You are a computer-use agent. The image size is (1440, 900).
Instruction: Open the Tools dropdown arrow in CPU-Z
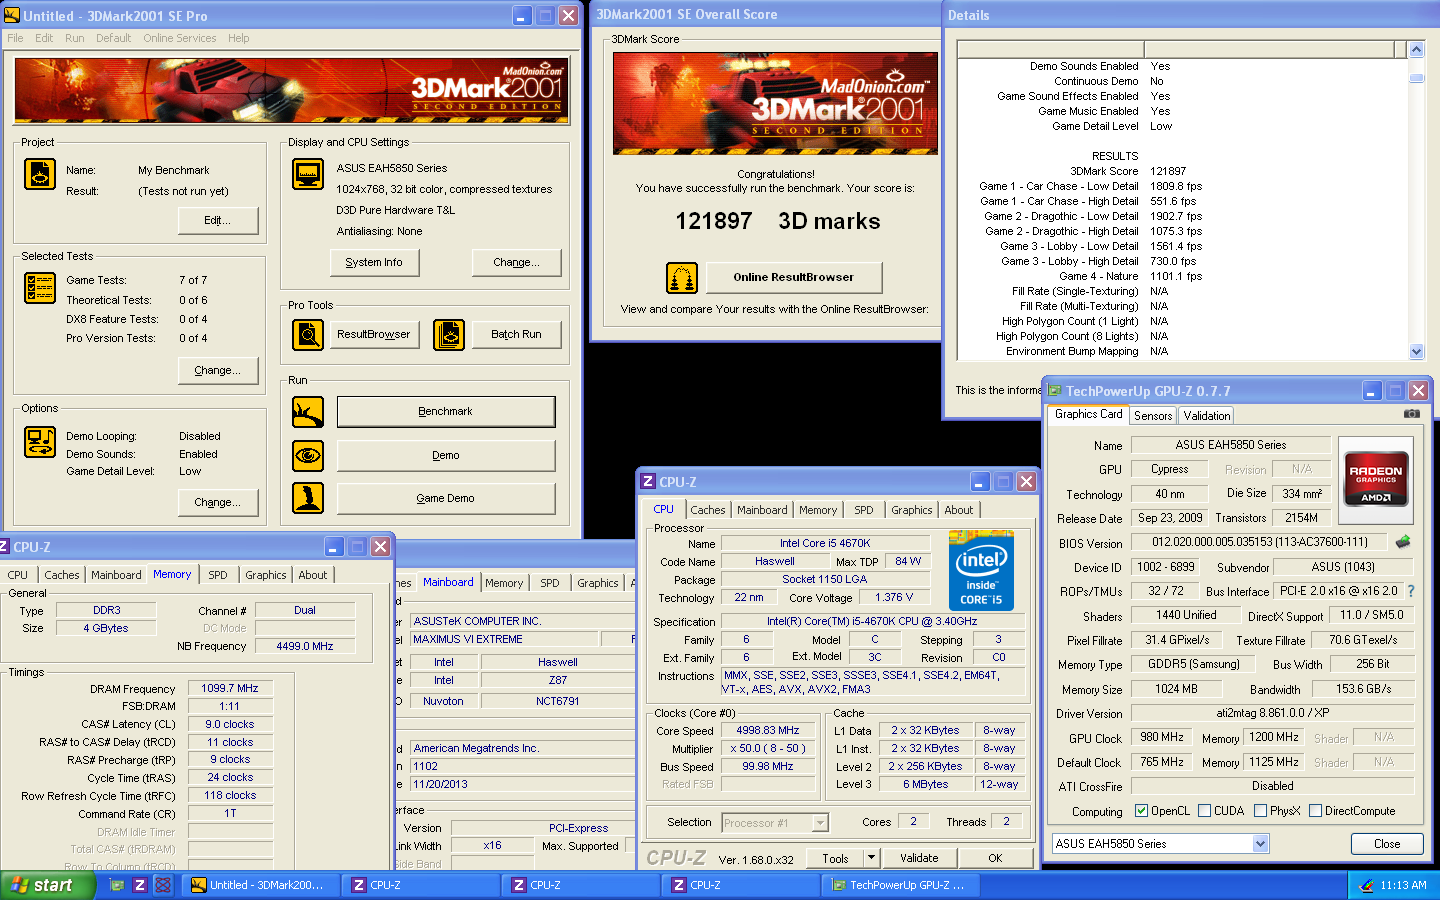point(872,858)
